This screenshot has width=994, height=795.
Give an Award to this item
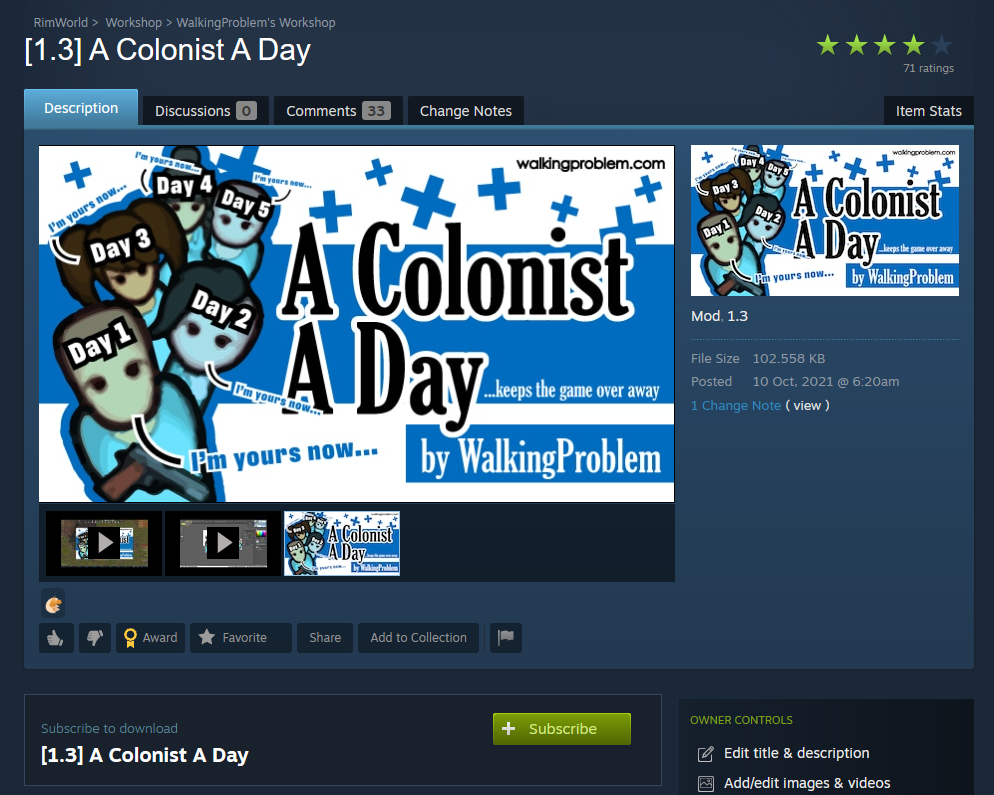pos(150,638)
